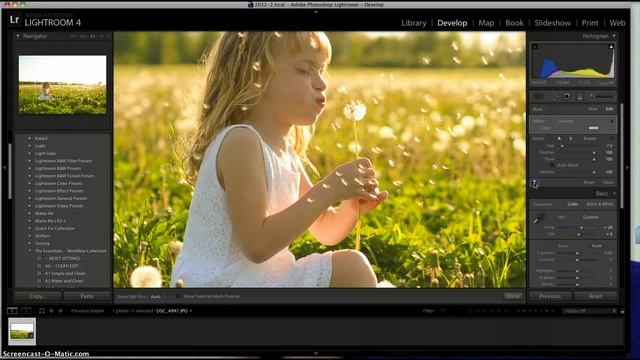The image size is (640, 360).
Task: Click the Lr Lightroom logo
Action: click(x=14, y=20)
